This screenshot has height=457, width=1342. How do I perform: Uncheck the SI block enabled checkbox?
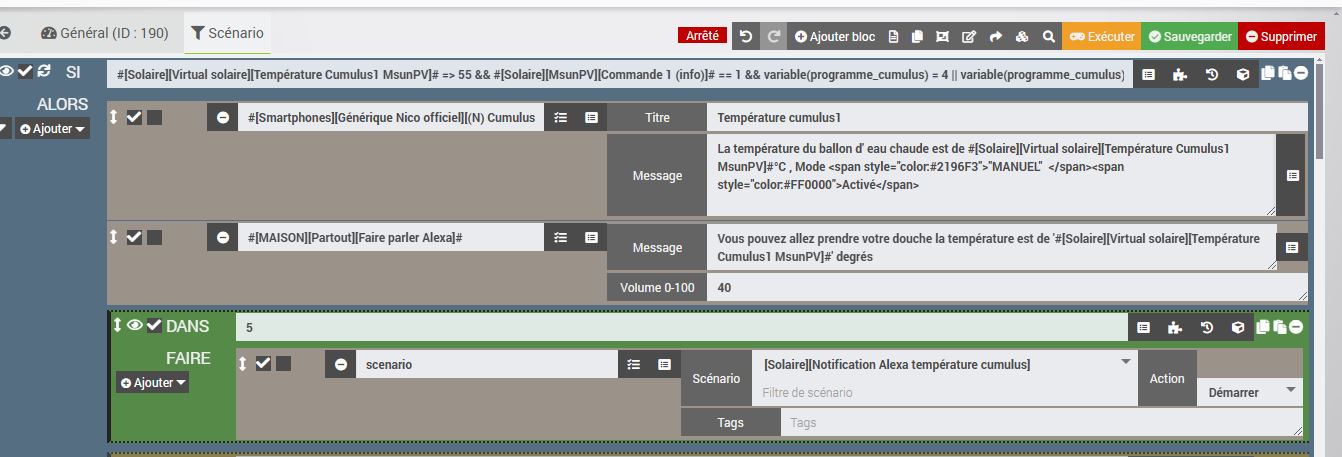[26, 71]
